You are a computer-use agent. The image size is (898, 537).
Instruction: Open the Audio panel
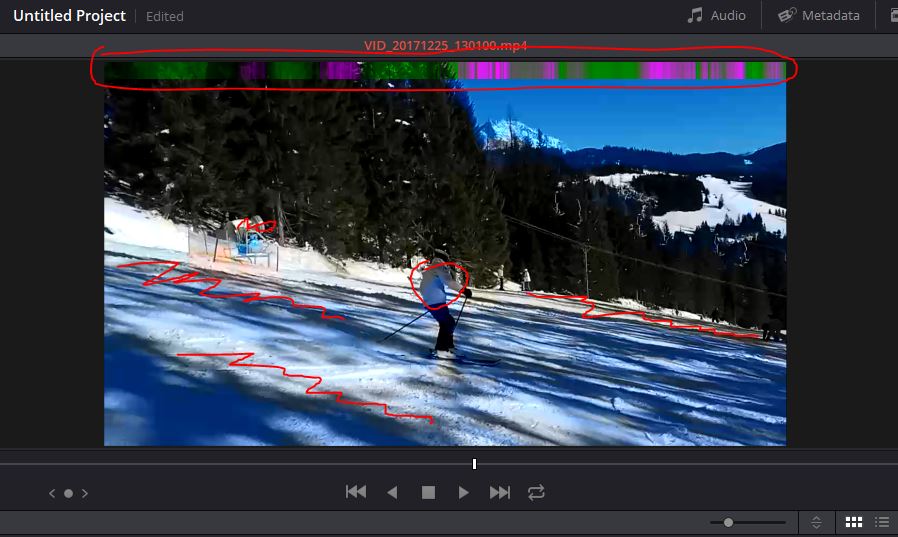[716, 15]
